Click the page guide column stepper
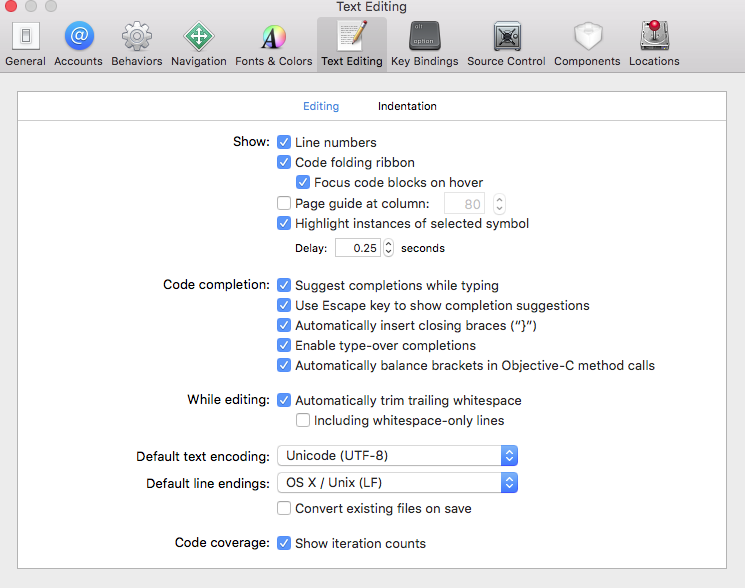This screenshot has width=745, height=588. (x=499, y=204)
